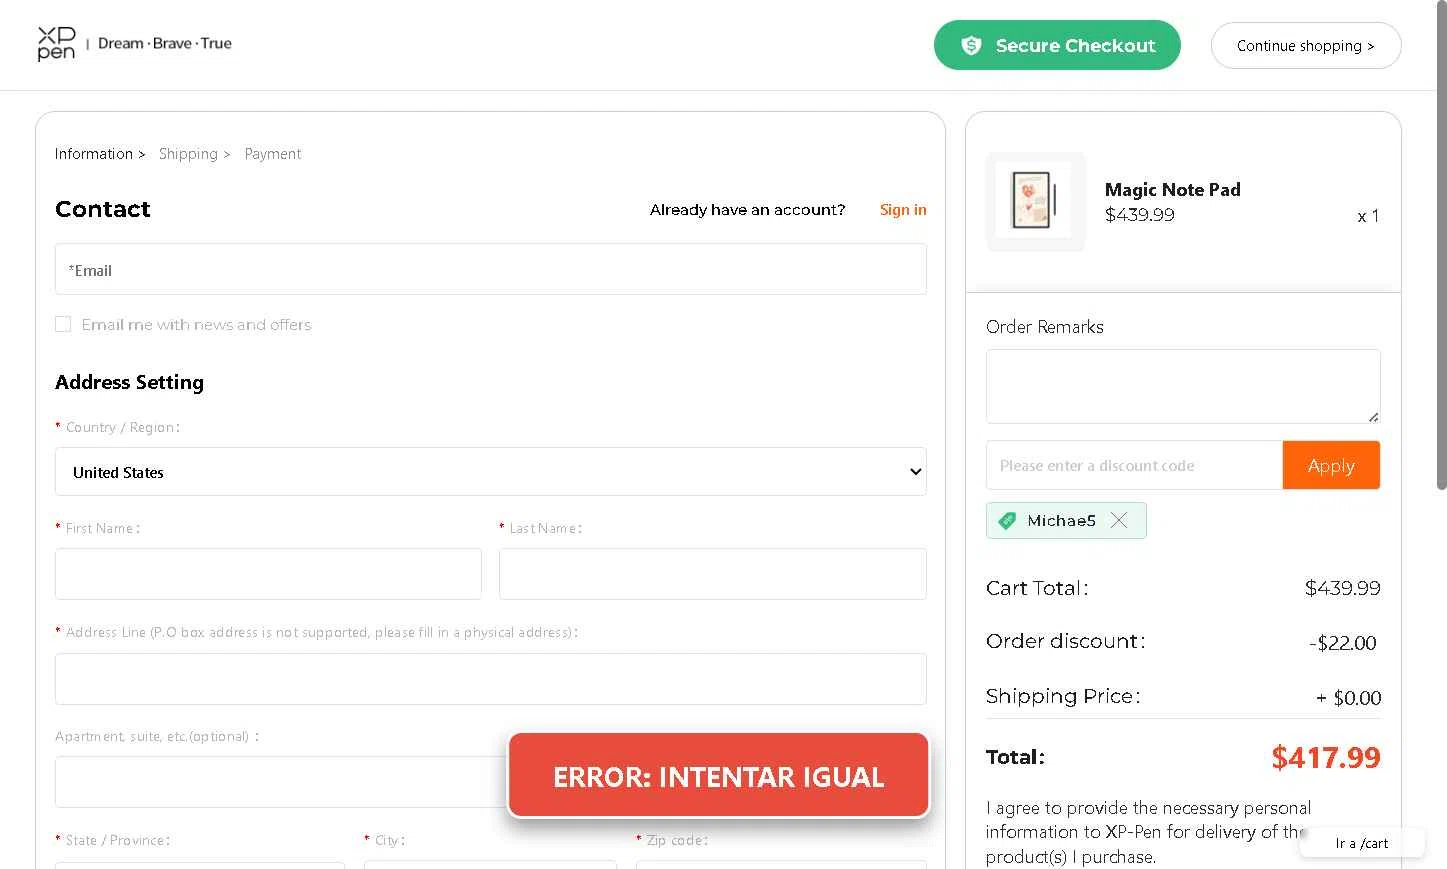
Task: Click the XP-Pen logo
Action: coord(56,44)
